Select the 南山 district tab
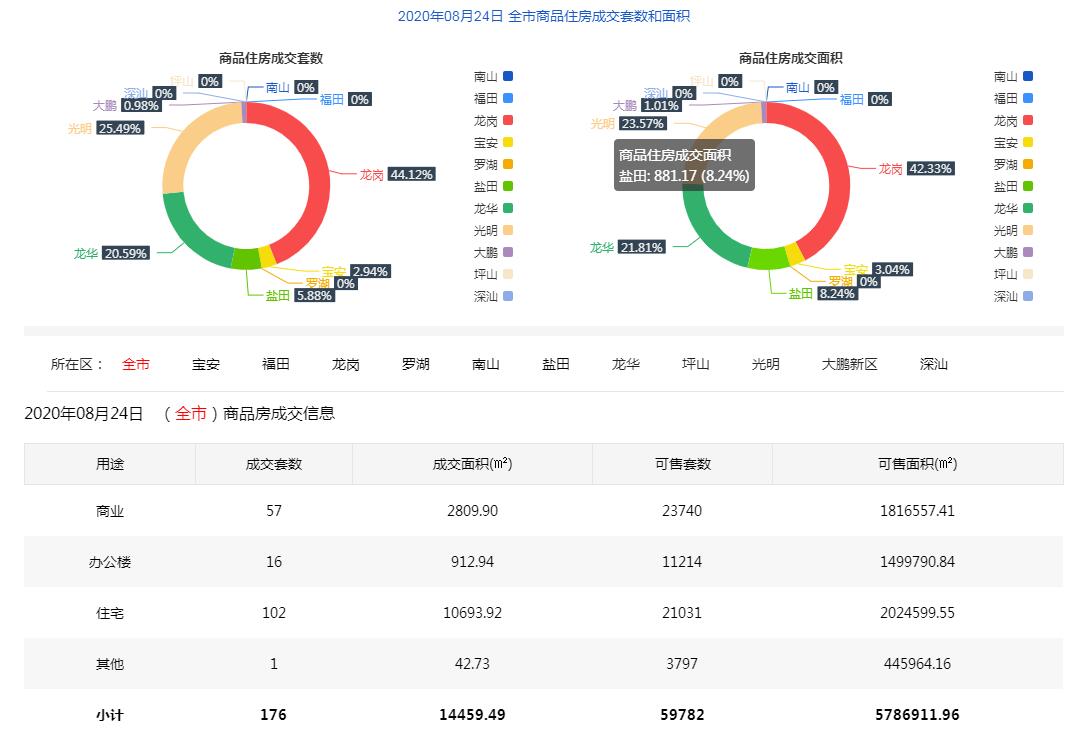1091x752 pixels. pos(486,364)
